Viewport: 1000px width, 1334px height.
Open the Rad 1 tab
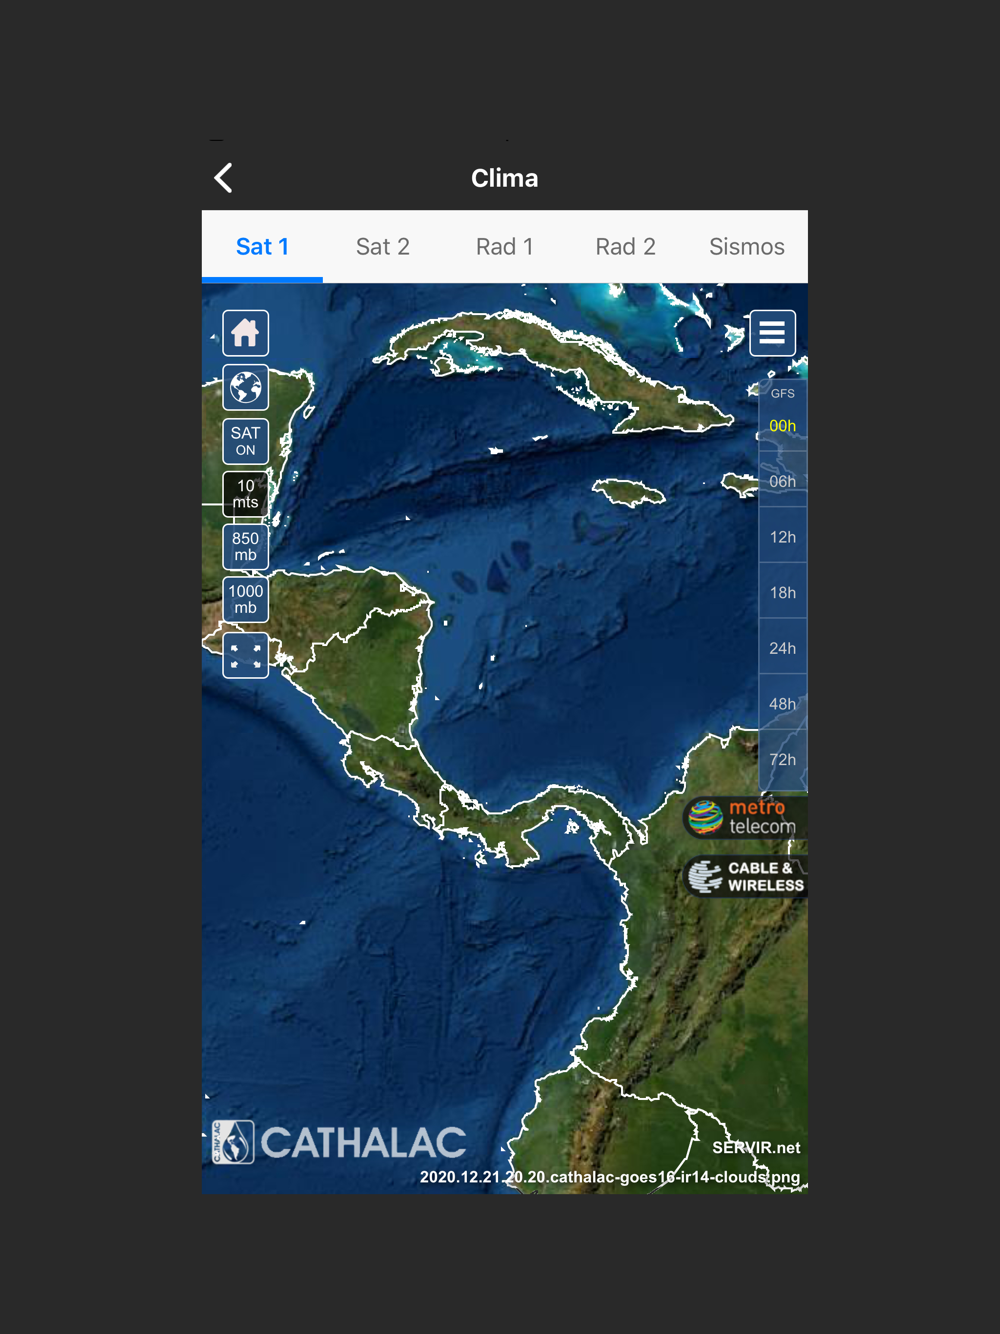(505, 247)
